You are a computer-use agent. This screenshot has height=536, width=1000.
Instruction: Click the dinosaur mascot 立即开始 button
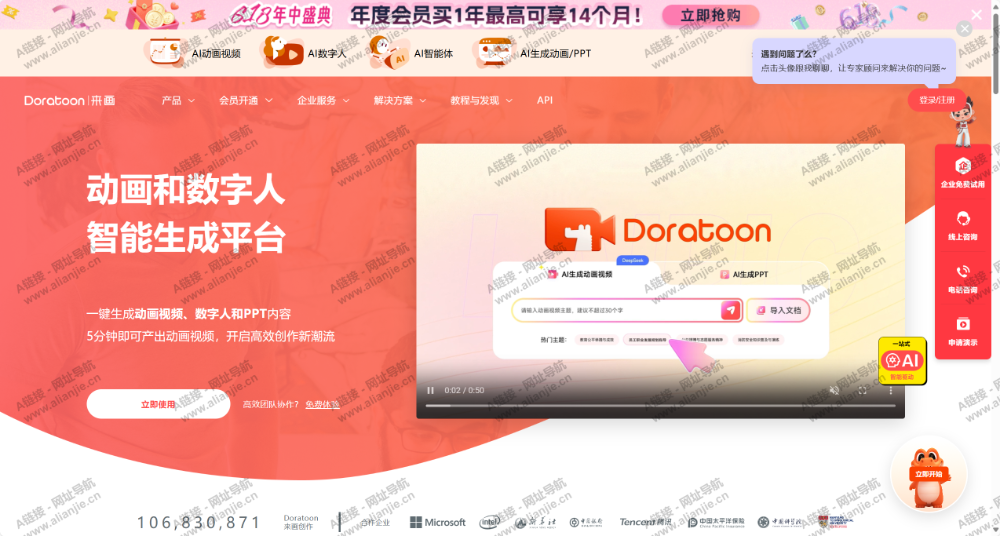929,474
